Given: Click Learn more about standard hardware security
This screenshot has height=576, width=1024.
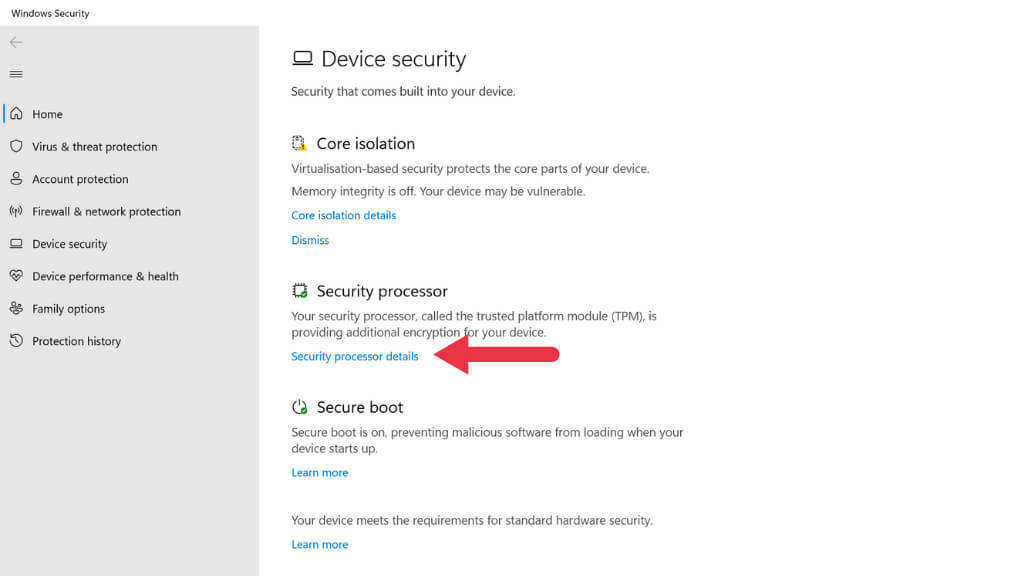Looking at the screenshot, I should 319,544.
